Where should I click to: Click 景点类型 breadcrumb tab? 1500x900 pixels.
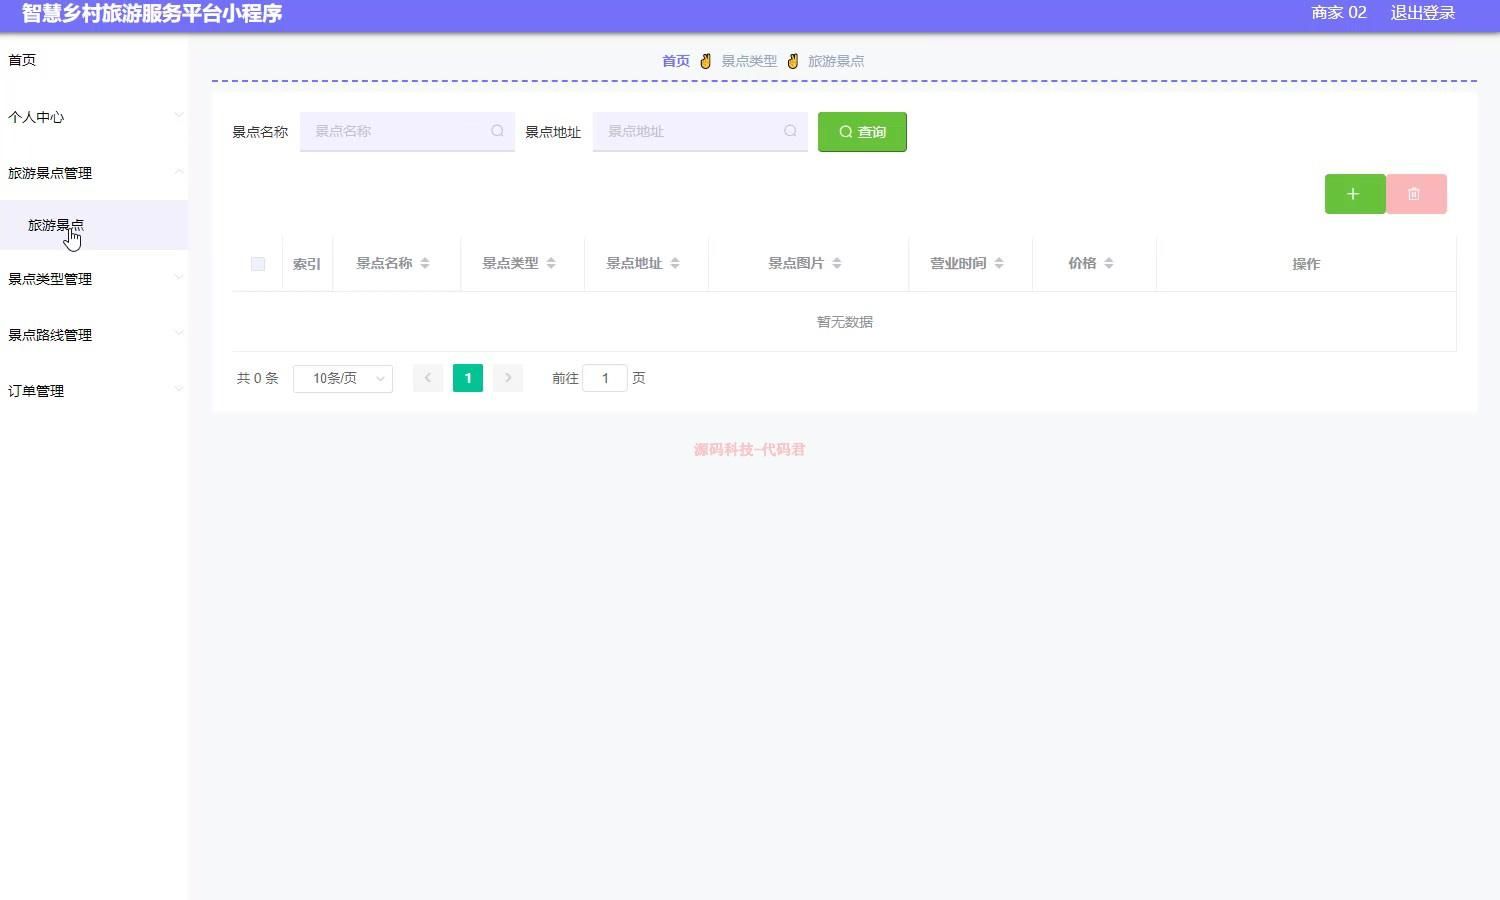pyautogui.click(x=749, y=61)
